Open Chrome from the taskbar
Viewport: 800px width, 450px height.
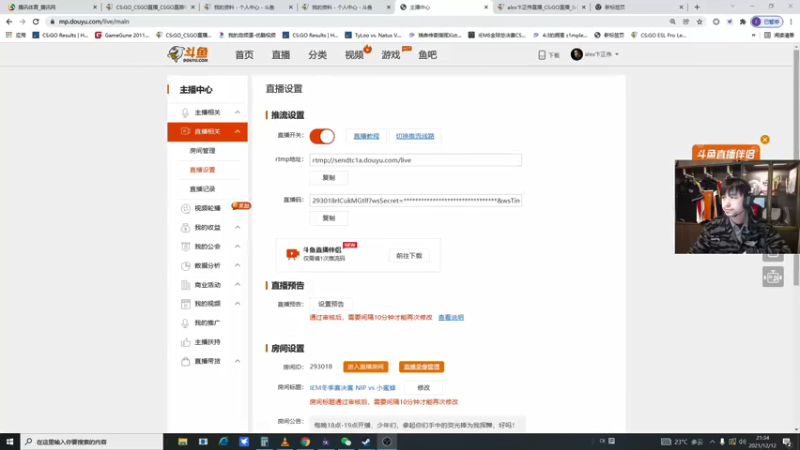coord(305,441)
